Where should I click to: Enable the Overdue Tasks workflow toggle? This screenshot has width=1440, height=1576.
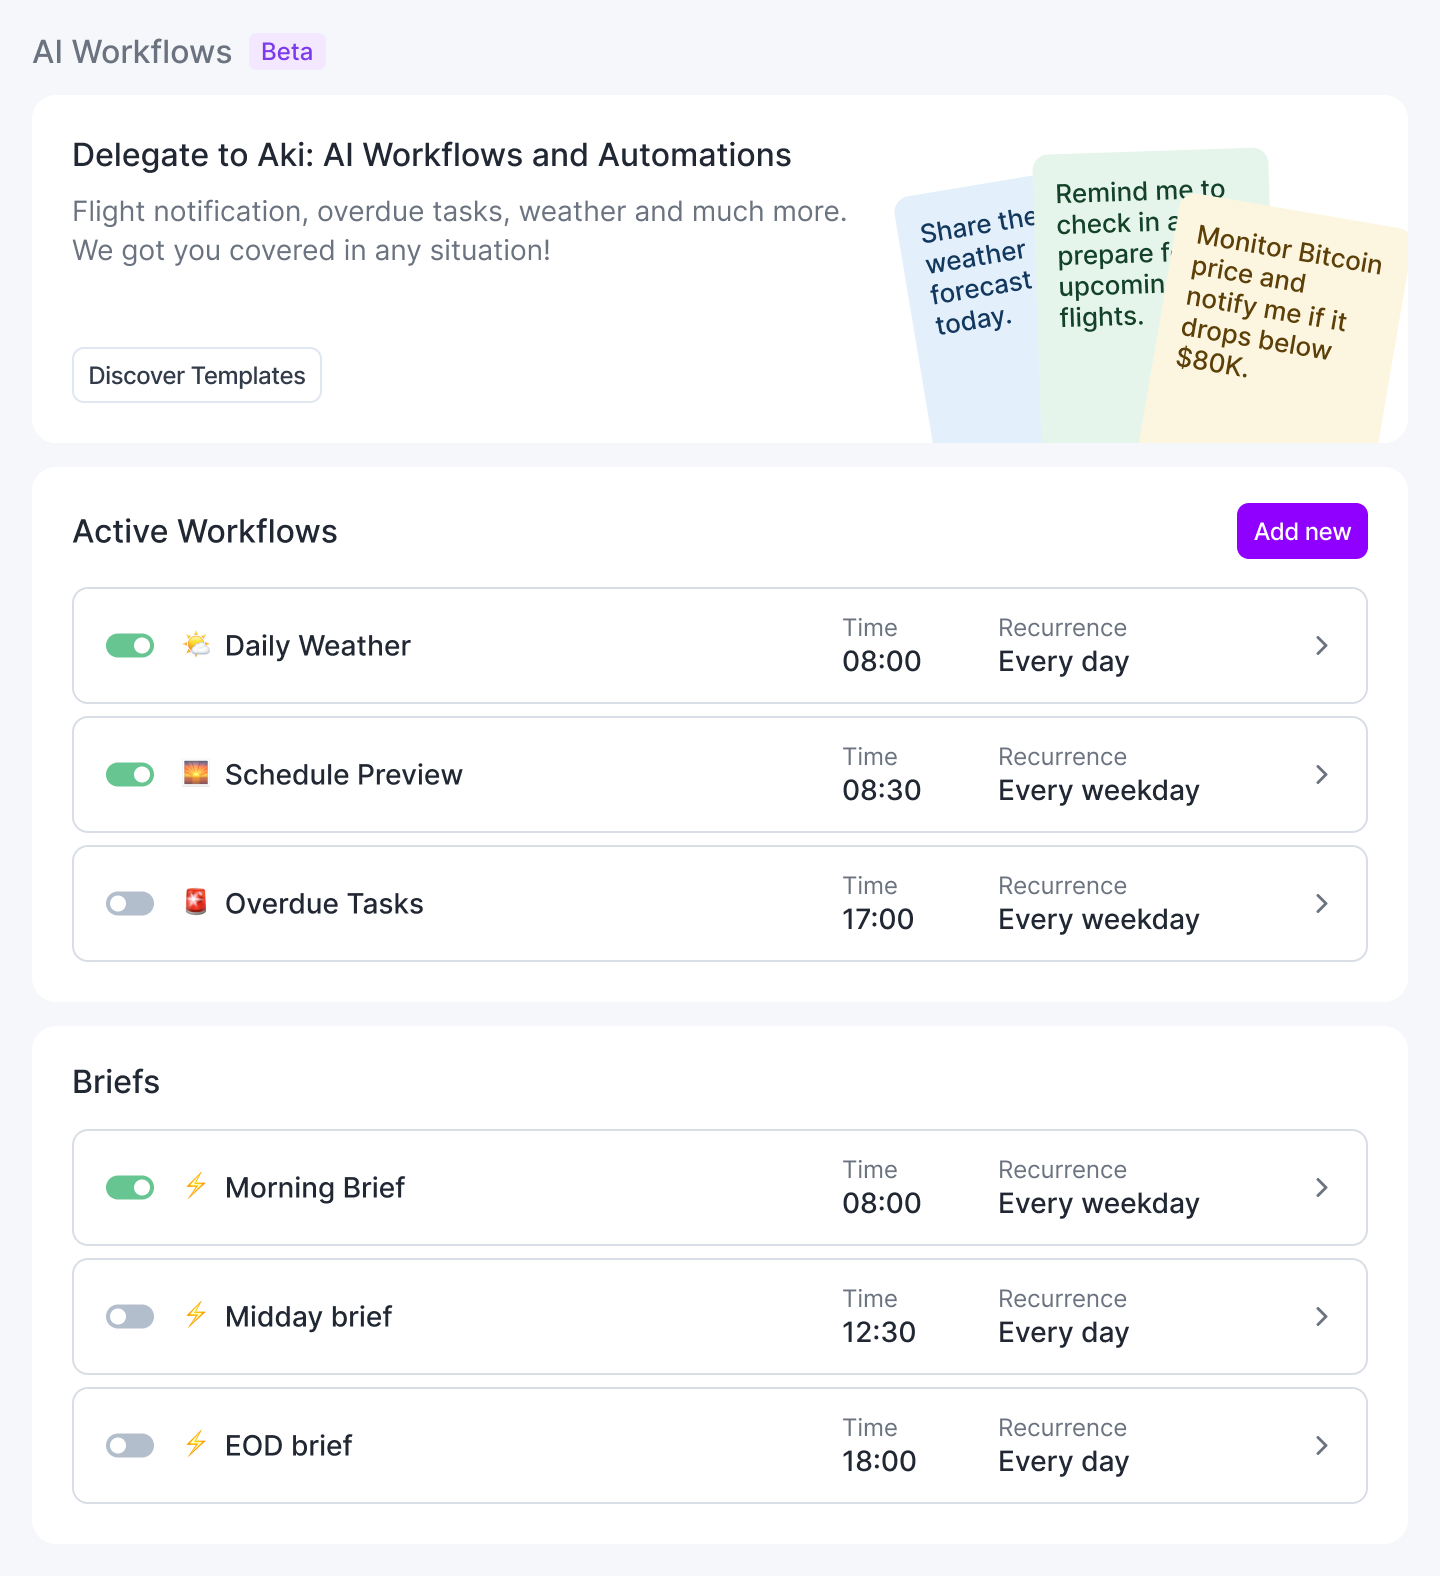pyautogui.click(x=130, y=904)
